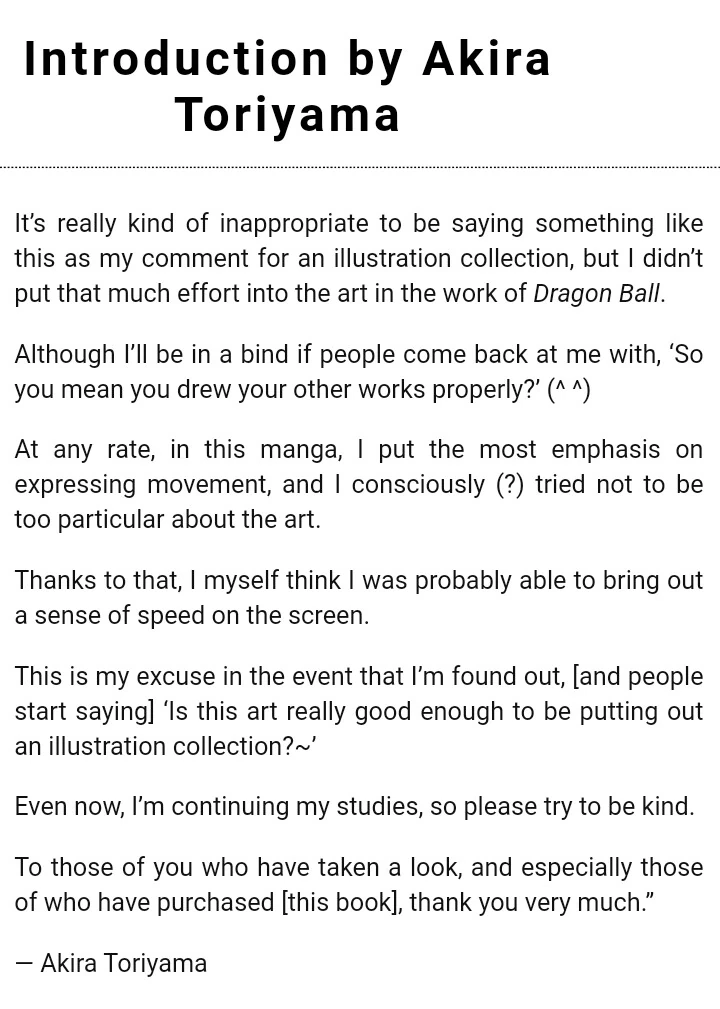
Task: Click the italic "Dragon Ball" title
Action: [596, 294]
